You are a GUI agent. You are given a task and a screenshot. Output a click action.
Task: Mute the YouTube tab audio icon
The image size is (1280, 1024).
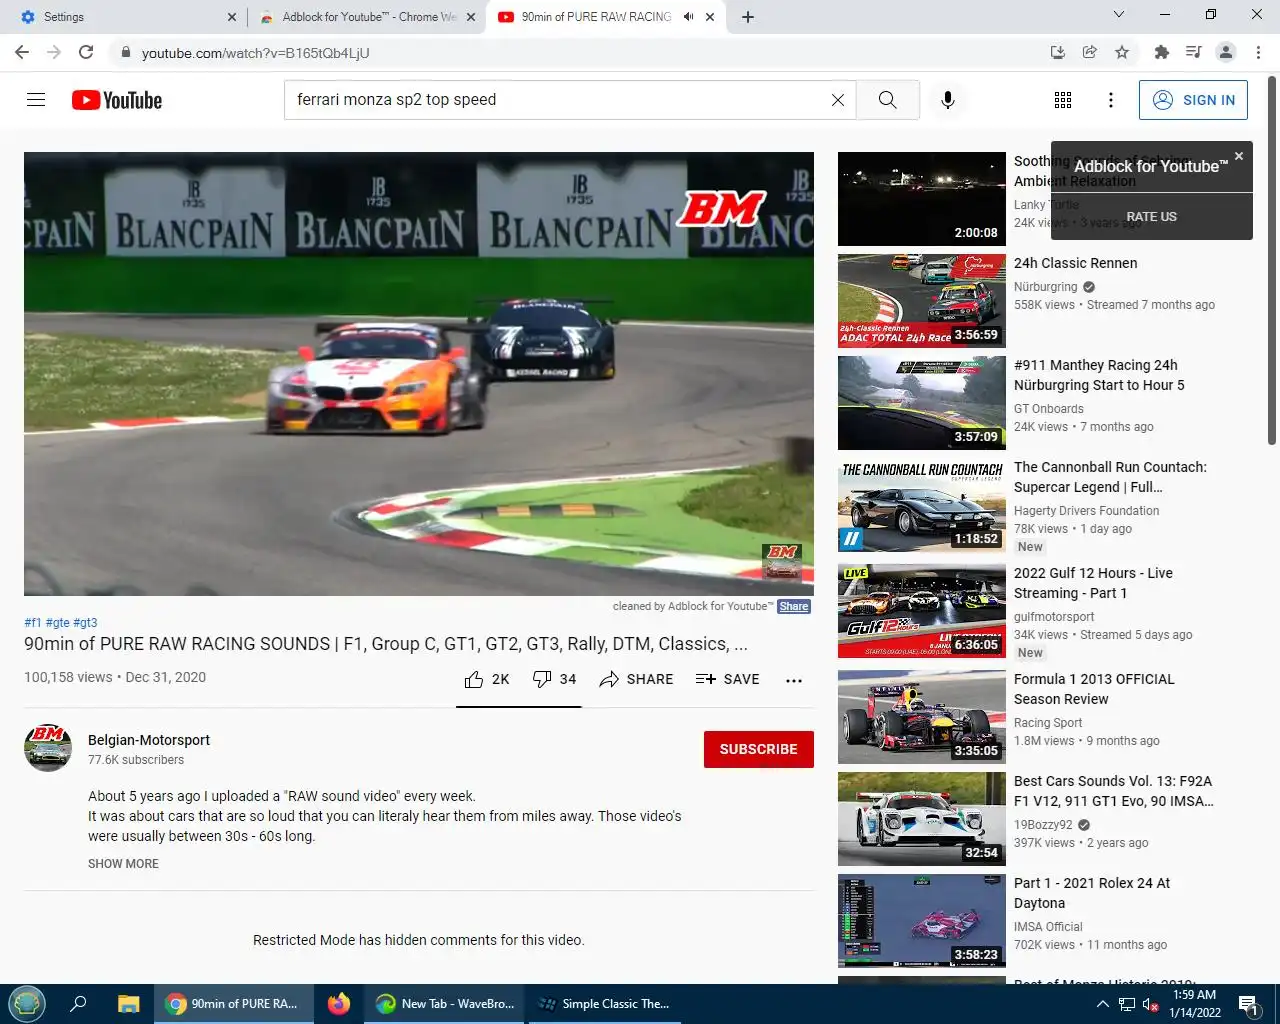[x=688, y=17]
